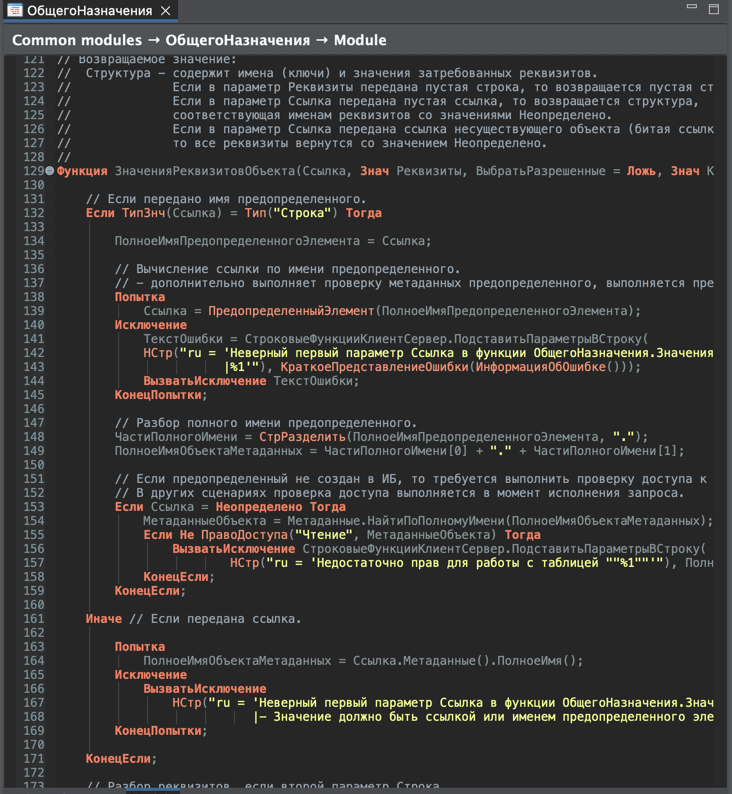Viewport: 732px width, 794px height.
Task: Click the "Чтение" string on line 155
Action: pyautogui.click(x=323, y=535)
